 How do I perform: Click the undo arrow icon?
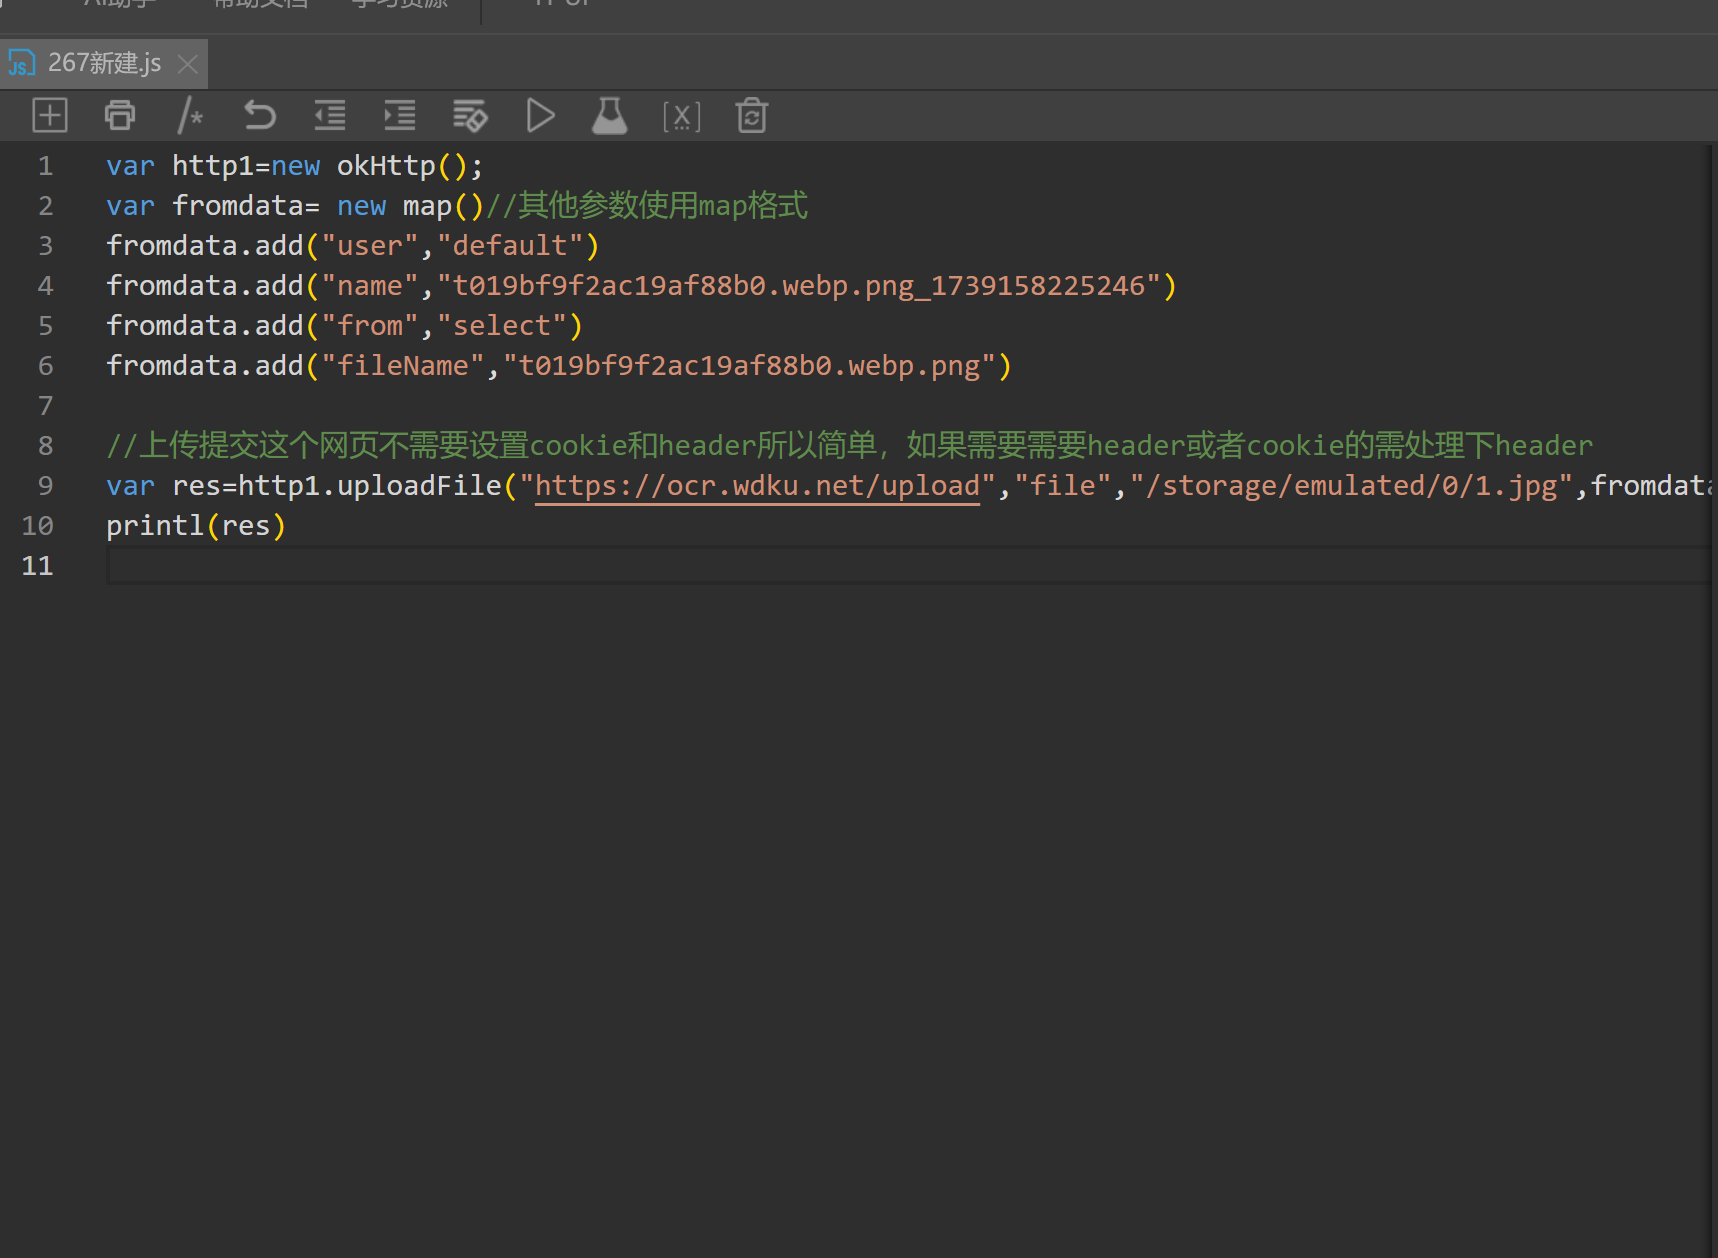point(260,116)
